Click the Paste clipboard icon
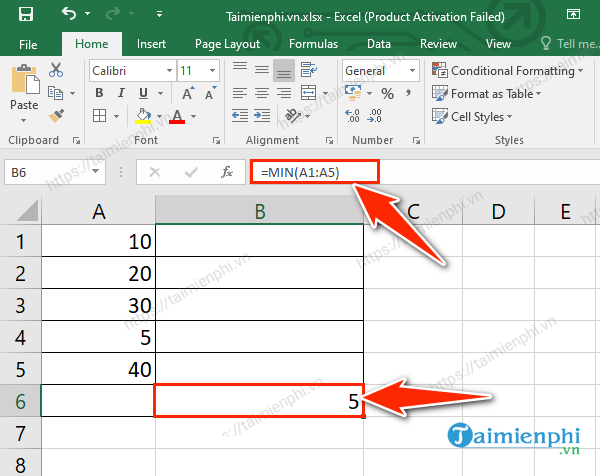This screenshot has width=600, height=476. [25, 79]
